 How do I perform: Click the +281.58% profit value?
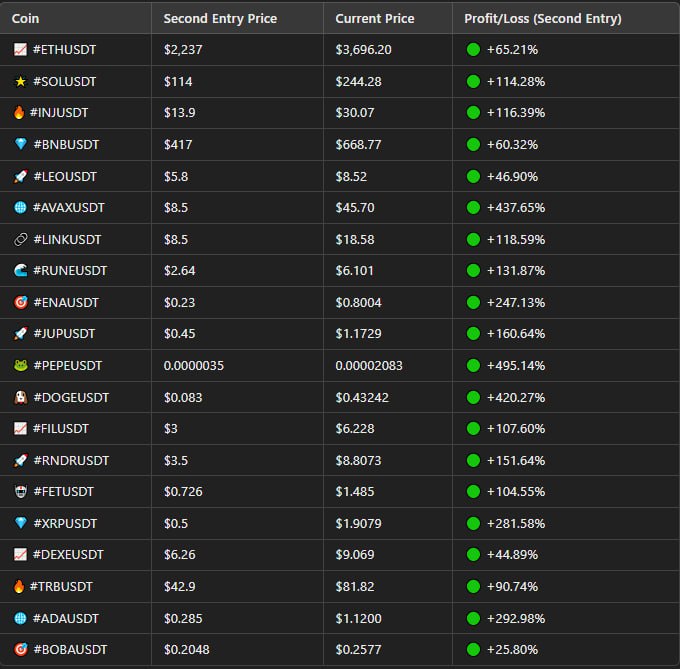click(516, 523)
